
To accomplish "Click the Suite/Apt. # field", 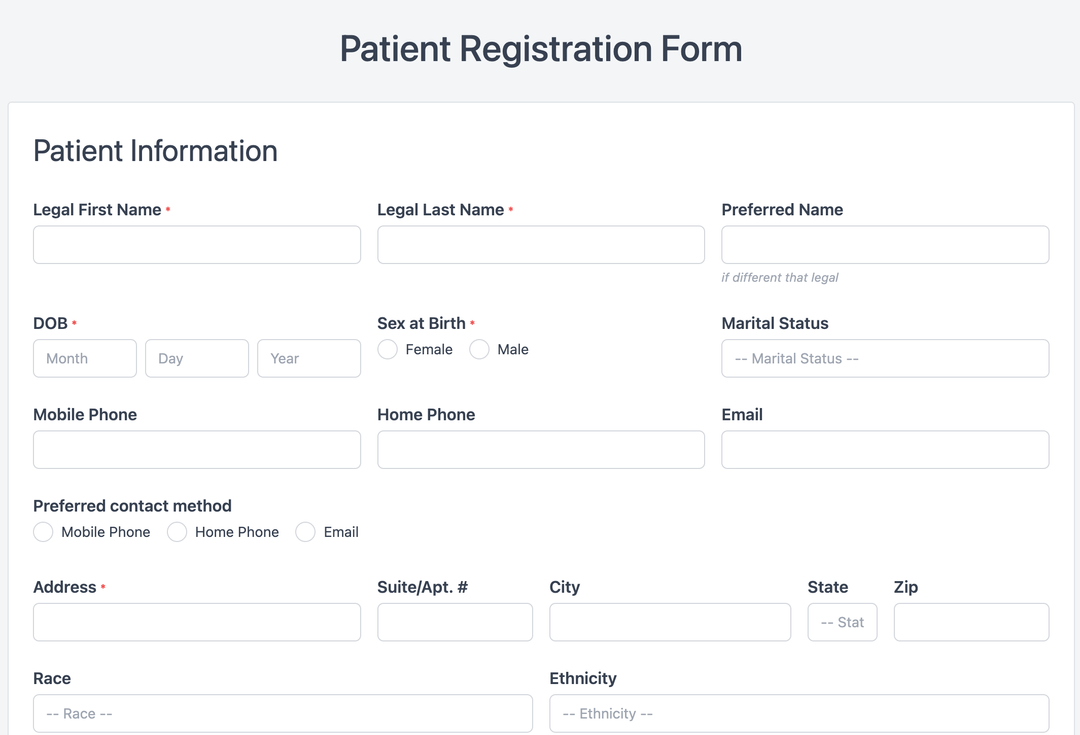I will [x=455, y=622].
